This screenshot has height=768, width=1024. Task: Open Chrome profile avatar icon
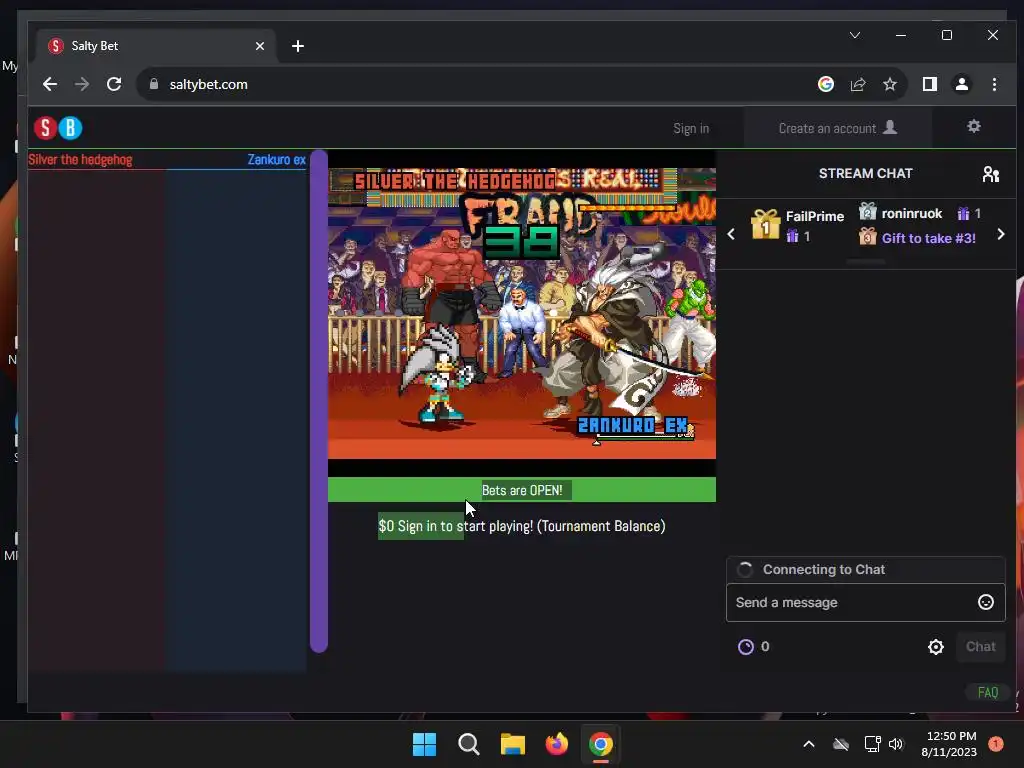point(961,84)
